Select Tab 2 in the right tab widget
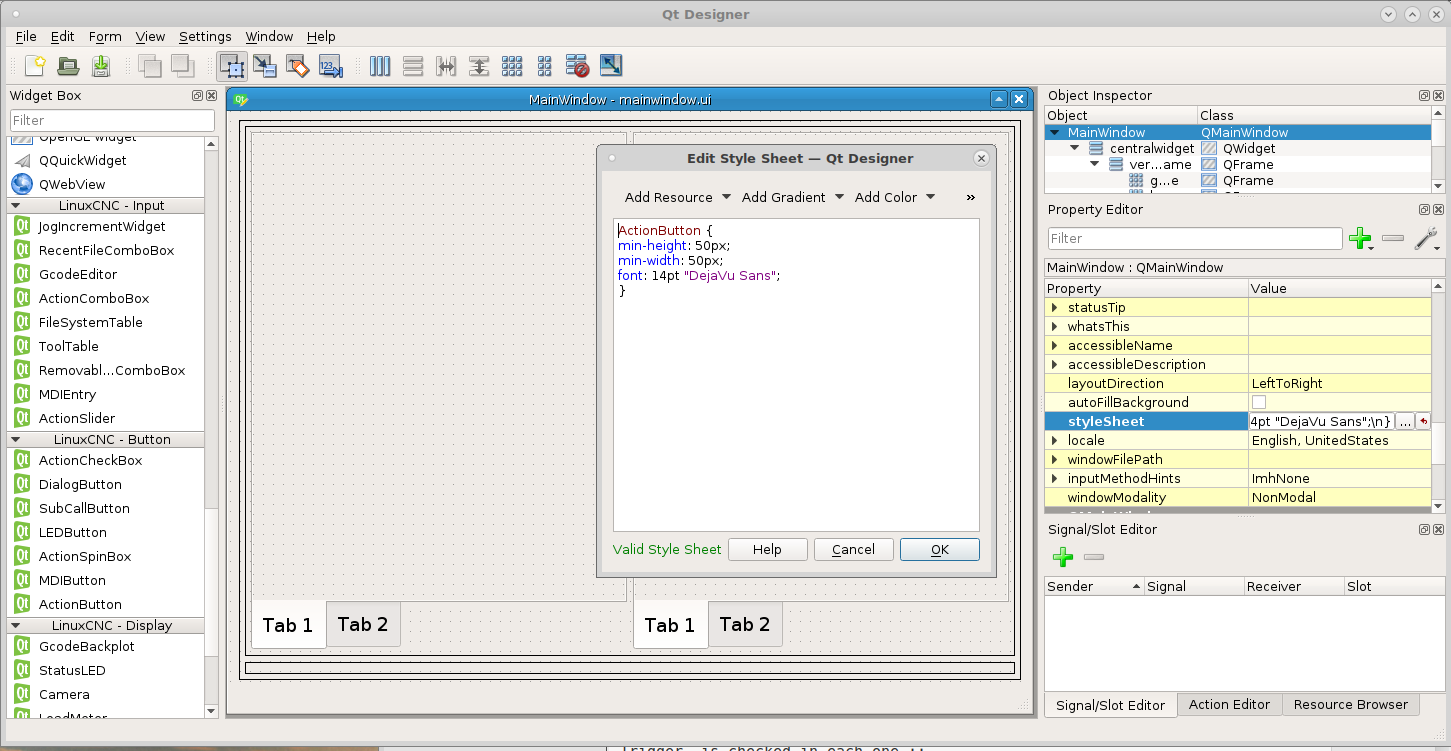 [745, 624]
